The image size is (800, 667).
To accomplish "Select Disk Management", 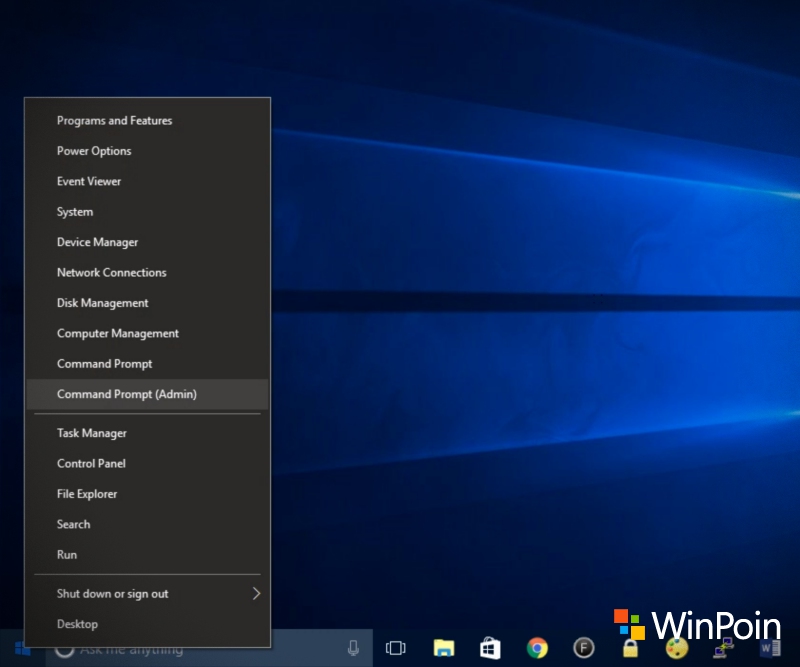I will (x=101, y=303).
